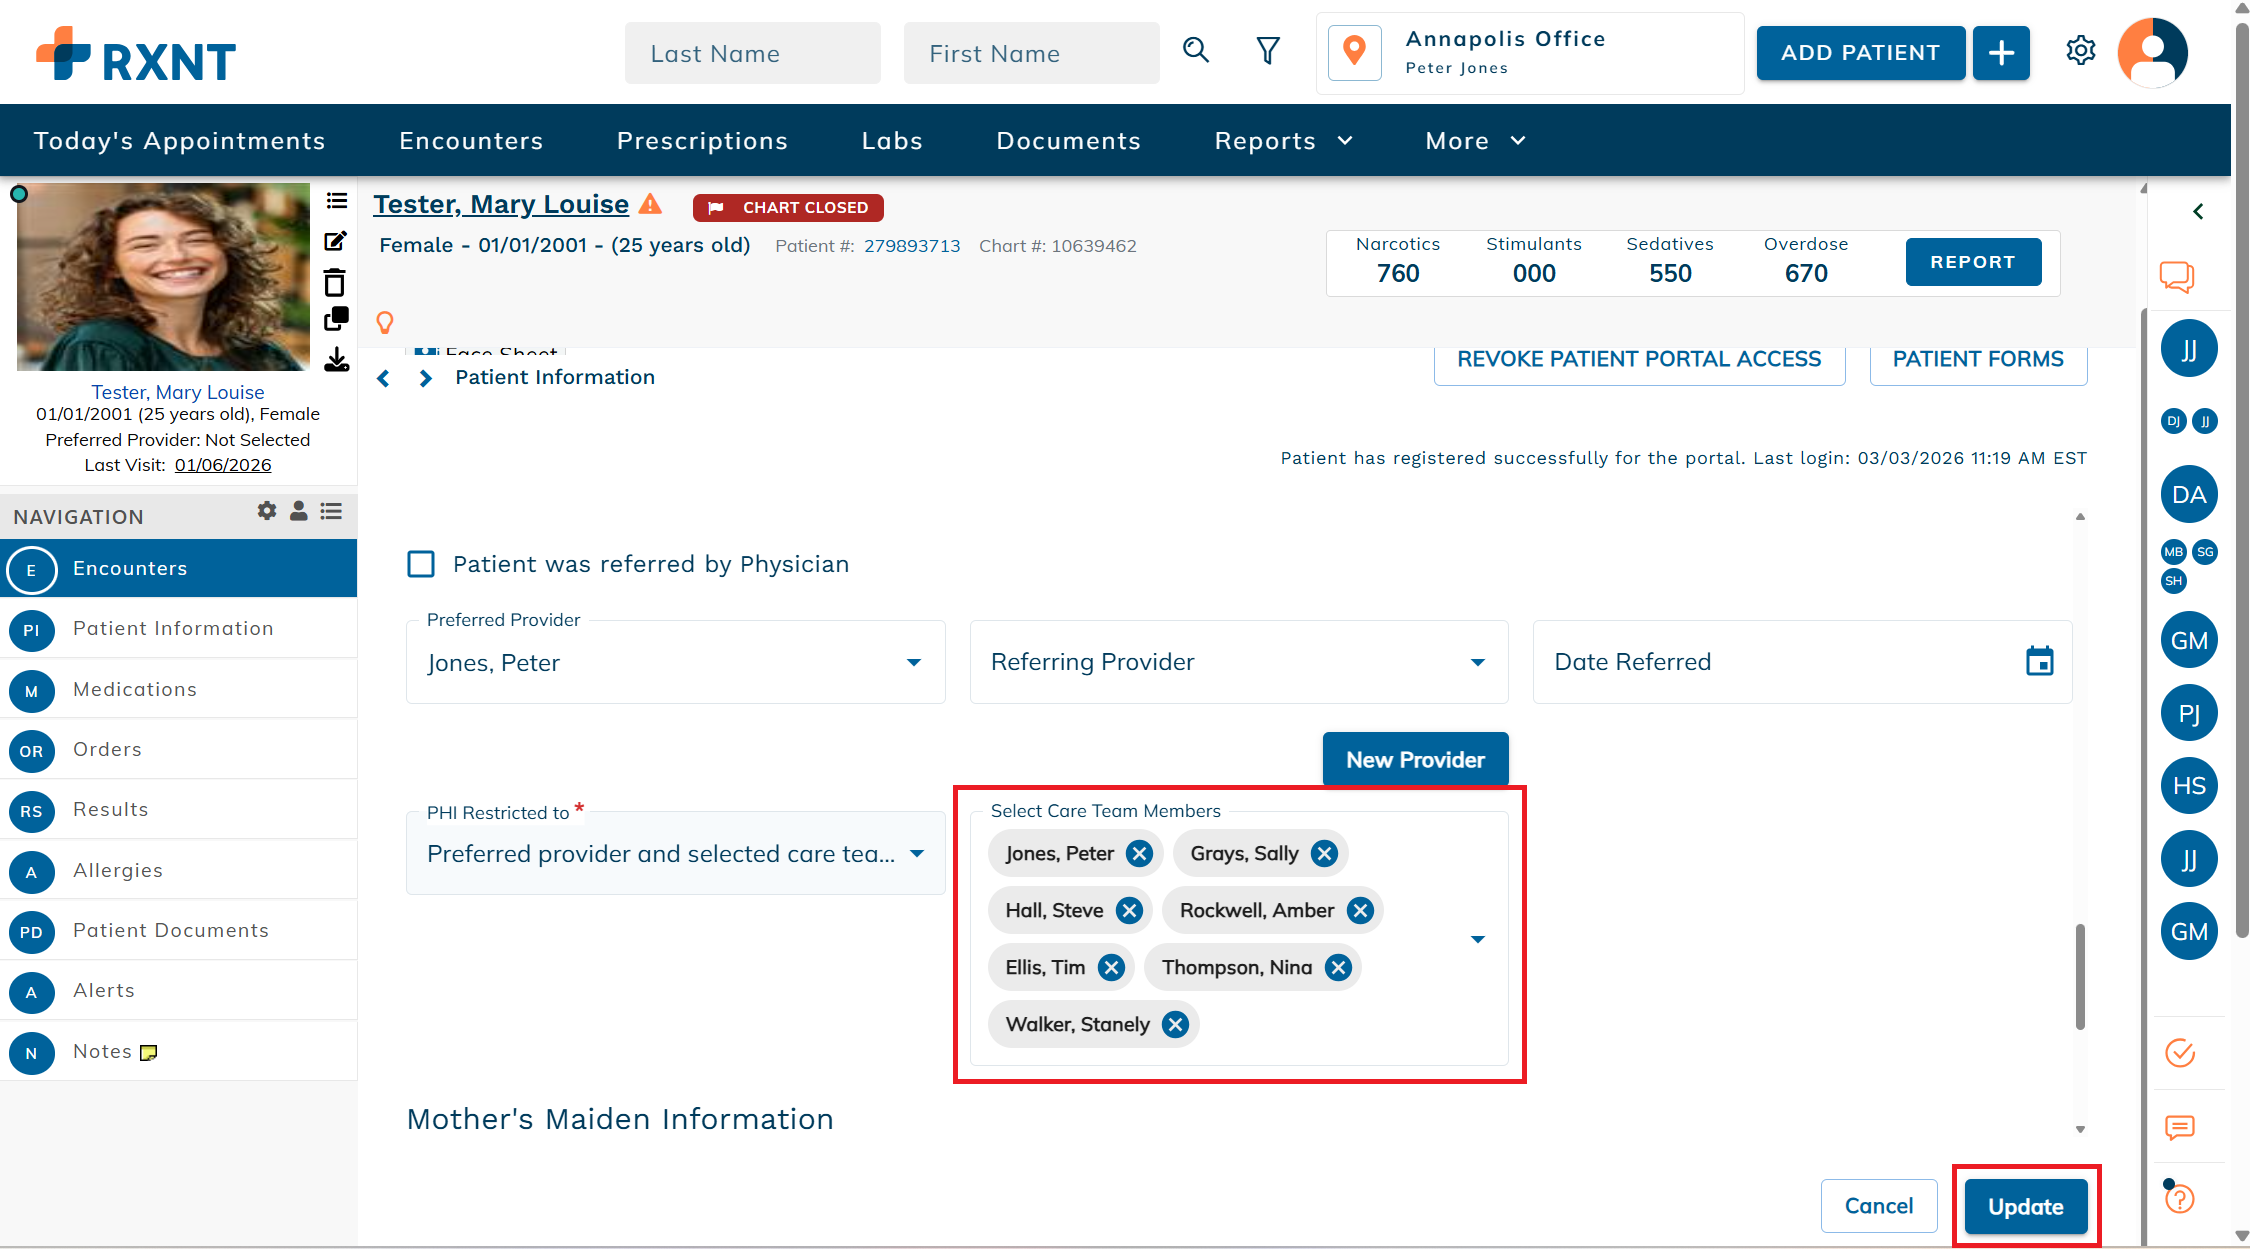Screen dimensions: 2250x1249
Task: Click the help question mark icon
Action: click(2180, 1198)
